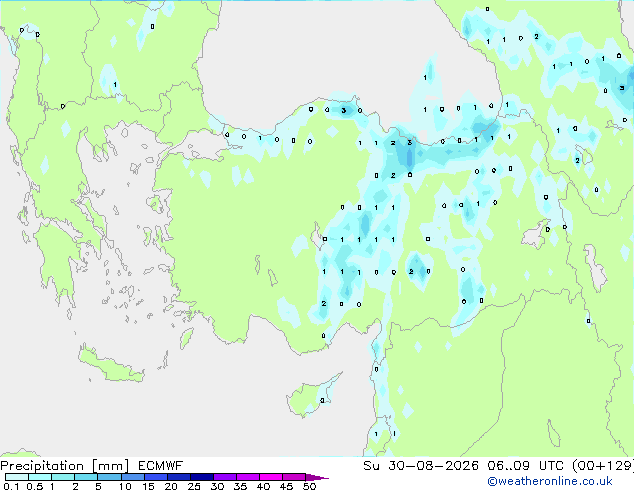Click the island of Crete on the map

pos(110,366)
